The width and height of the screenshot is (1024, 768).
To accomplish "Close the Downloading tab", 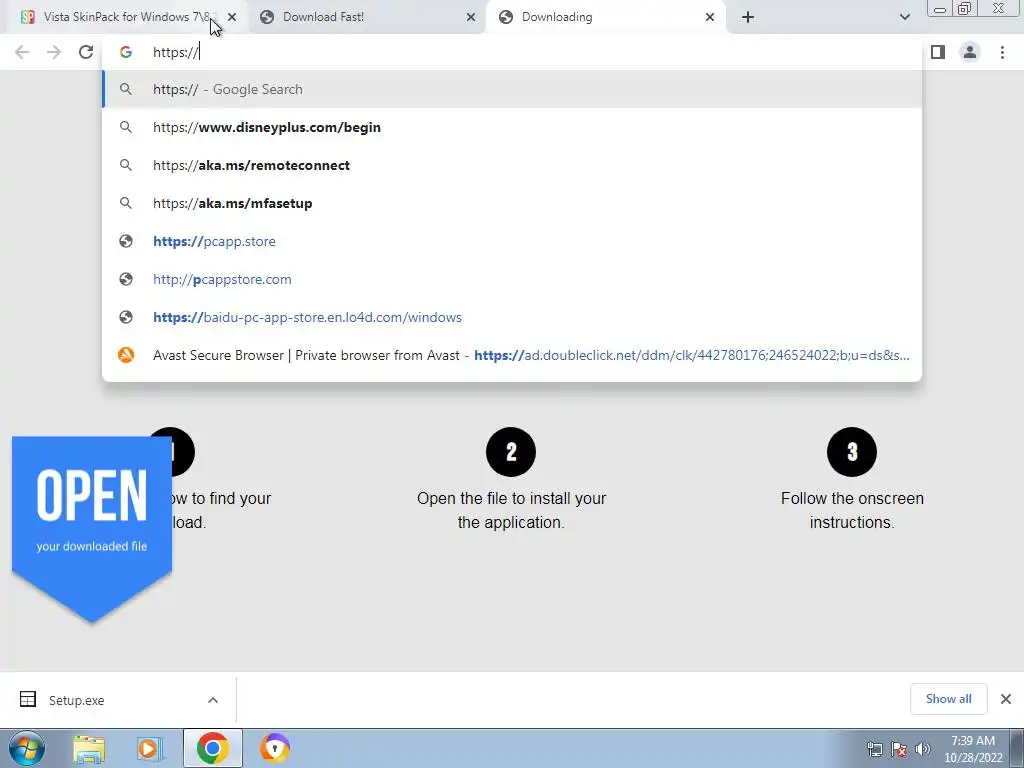I will coord(710,17).
